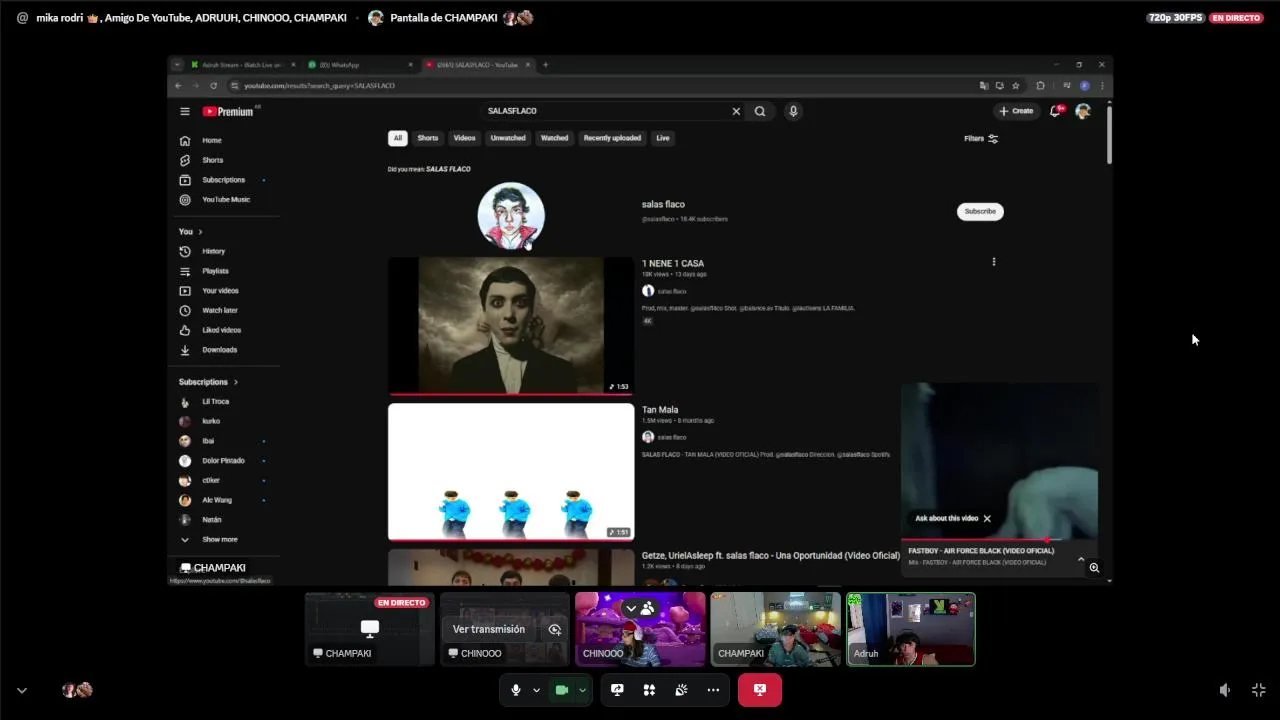Click the magnifier zoom icon on the stream
The image size is (1280, 720).
click(1094, 568)
